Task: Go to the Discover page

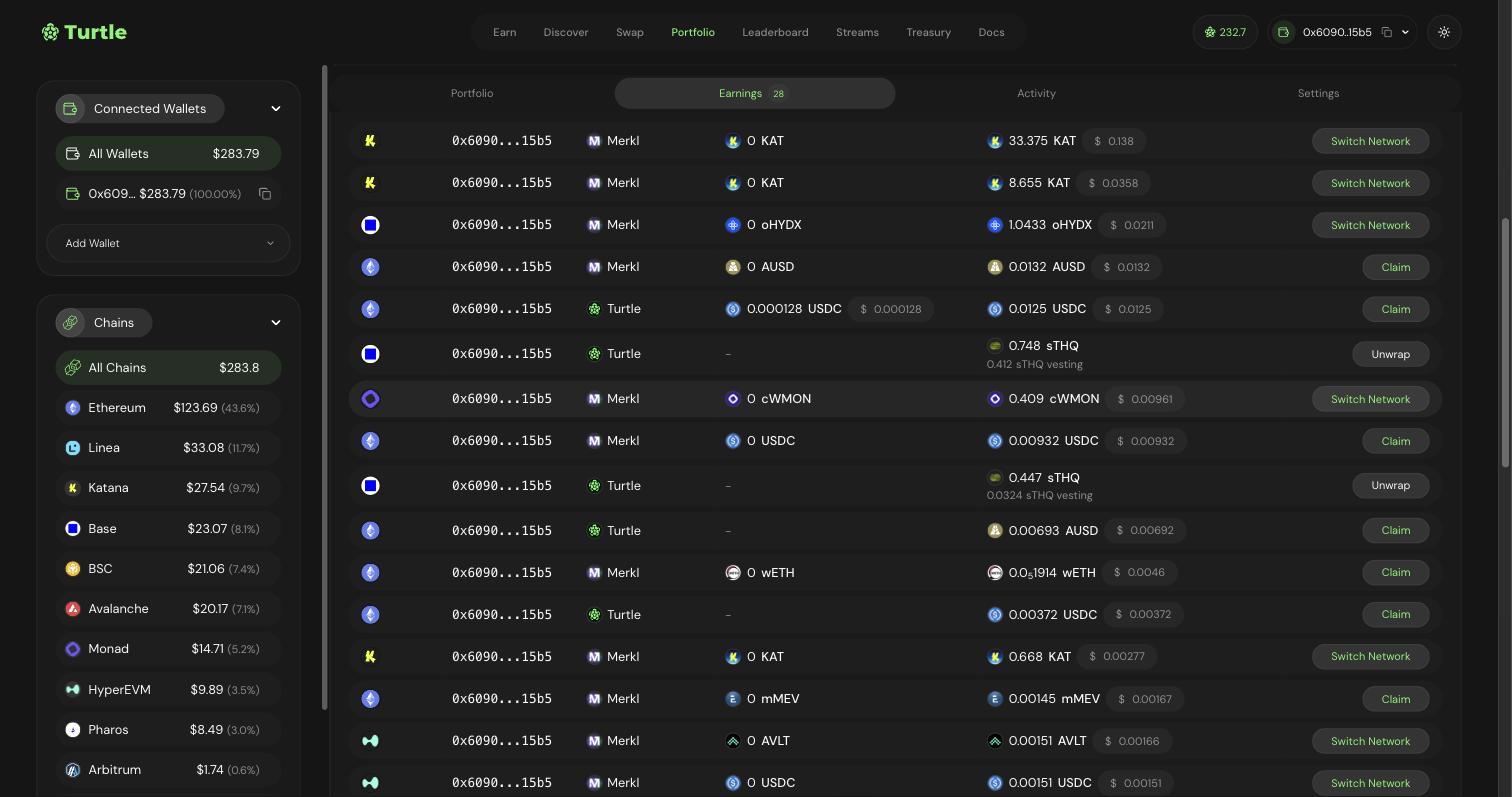Action: click(566, 32)
